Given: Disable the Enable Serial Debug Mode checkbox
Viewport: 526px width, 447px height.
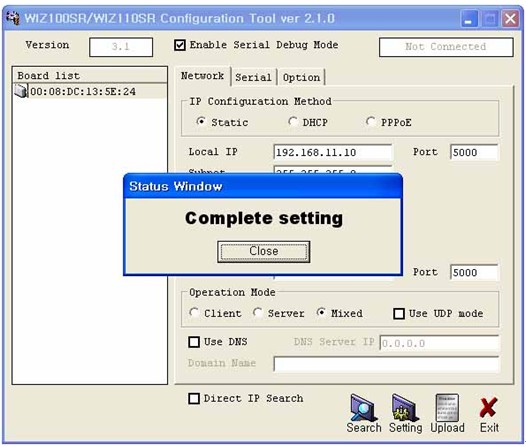Looking at the screenshot, I should coord(180,45).
